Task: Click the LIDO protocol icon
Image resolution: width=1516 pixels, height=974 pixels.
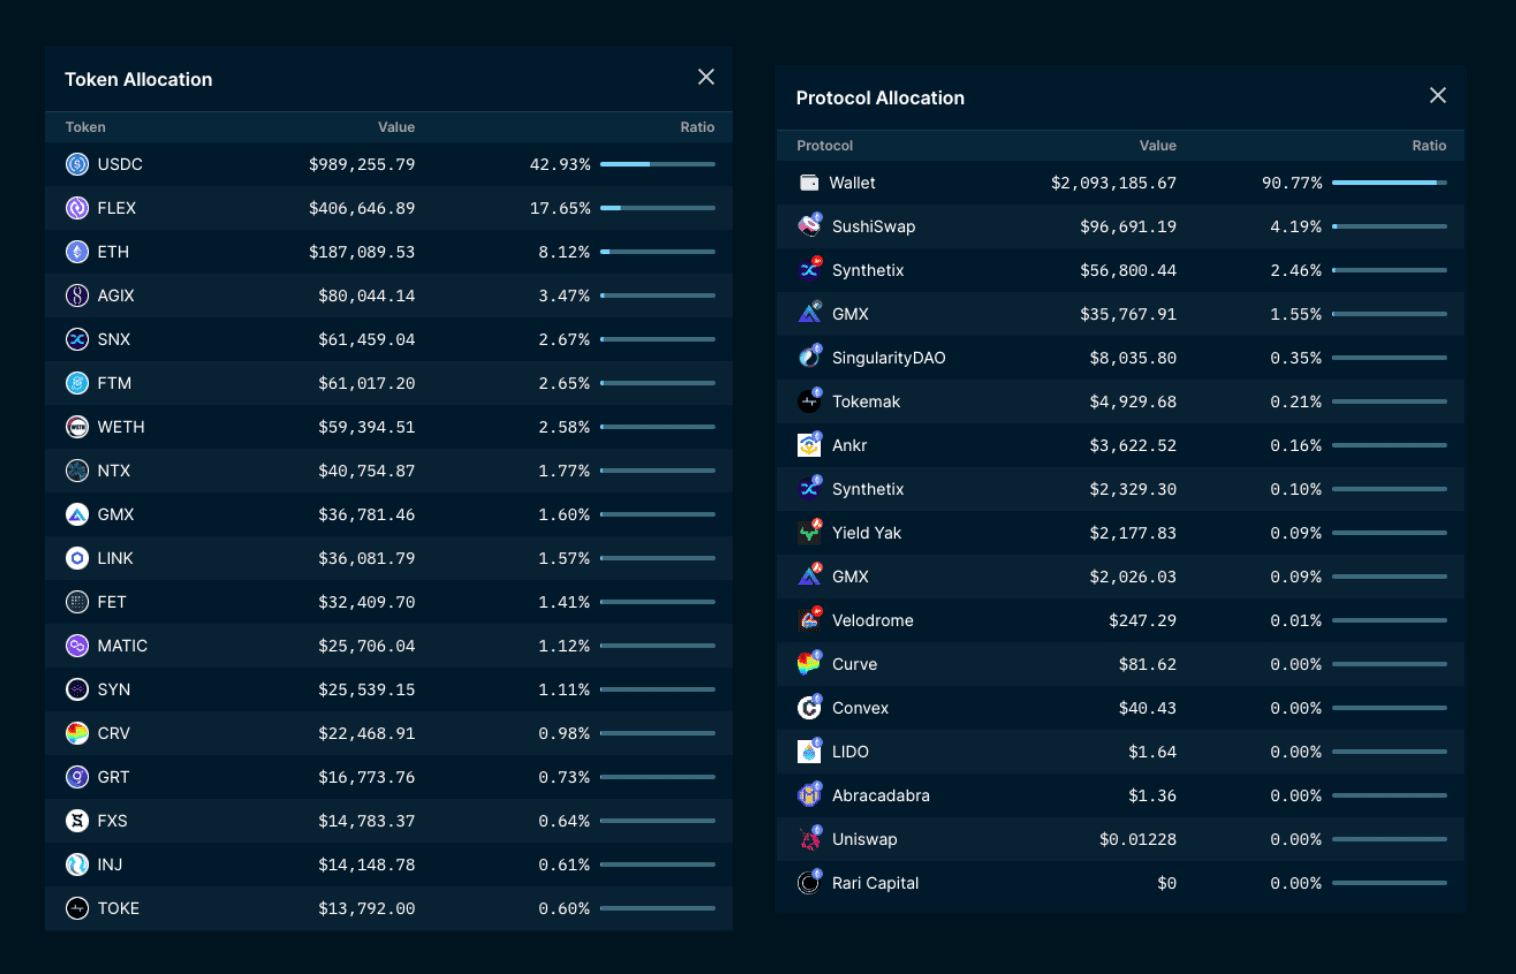Action: [x=810, y=751]
